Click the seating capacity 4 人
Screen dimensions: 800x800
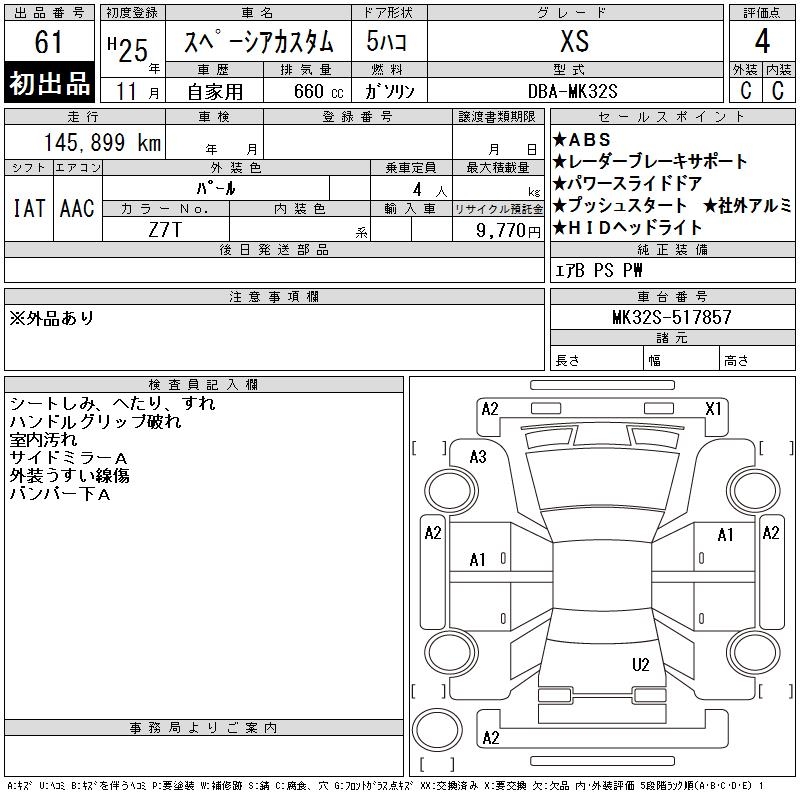coord(430,190)
